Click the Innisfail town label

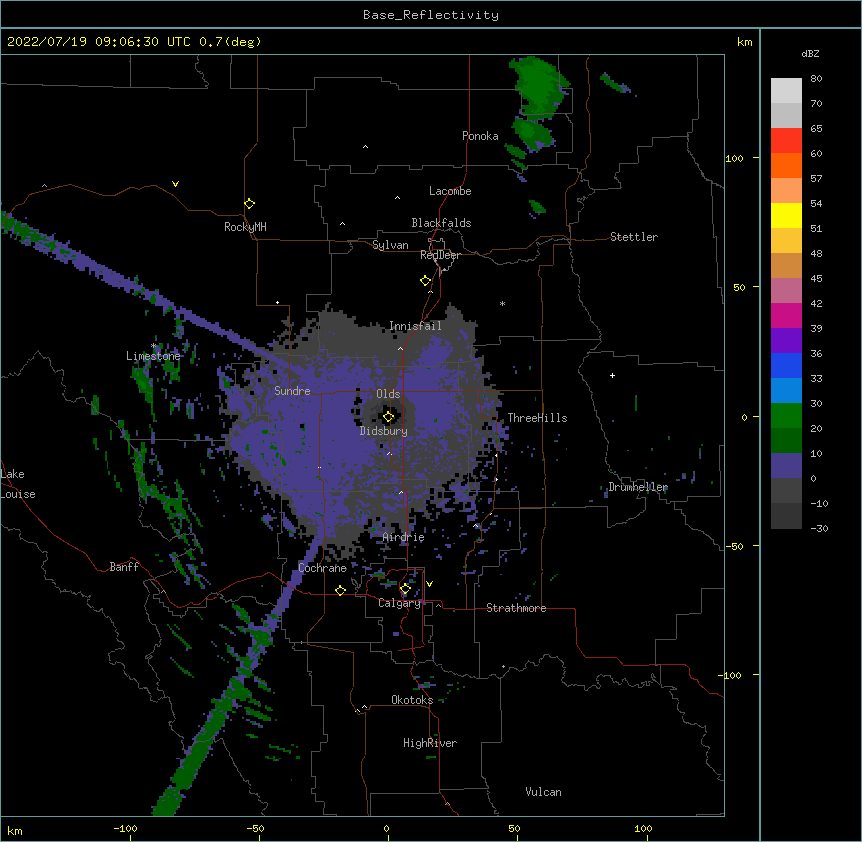click(415, 326)
